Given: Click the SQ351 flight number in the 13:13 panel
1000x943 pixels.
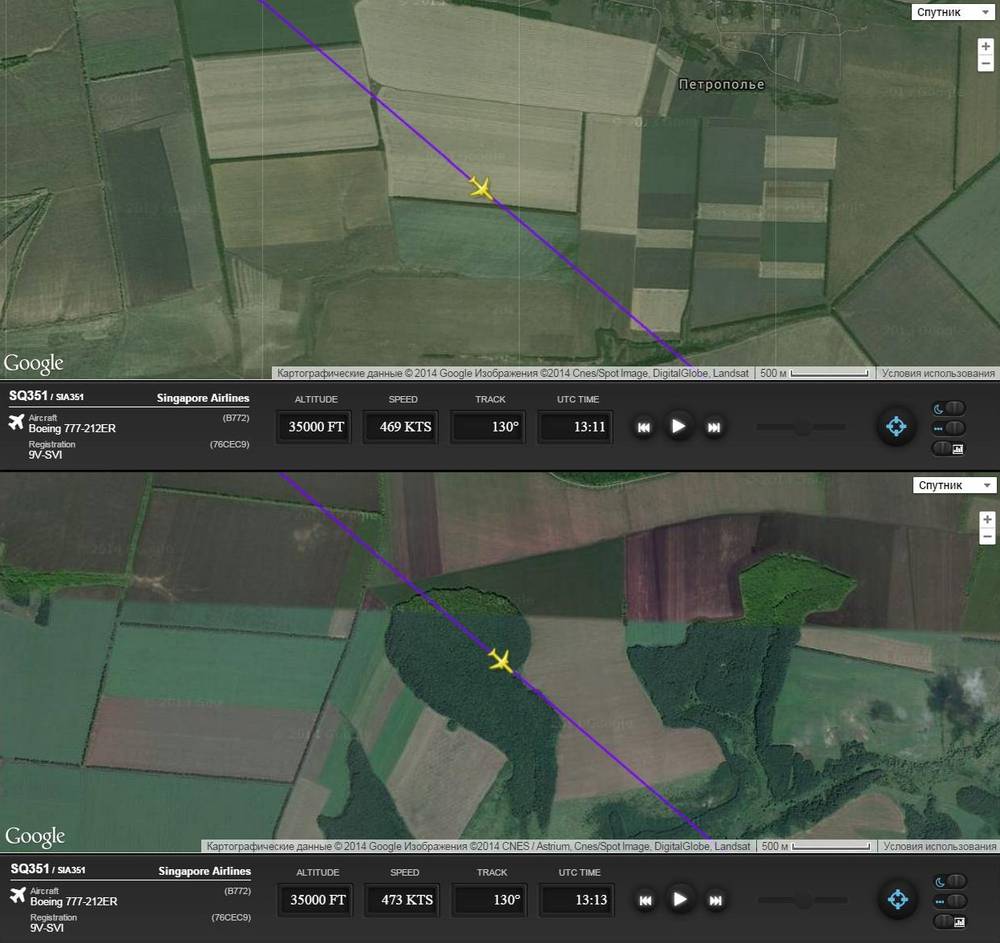Looking at the screenshot, I should 30,869.
